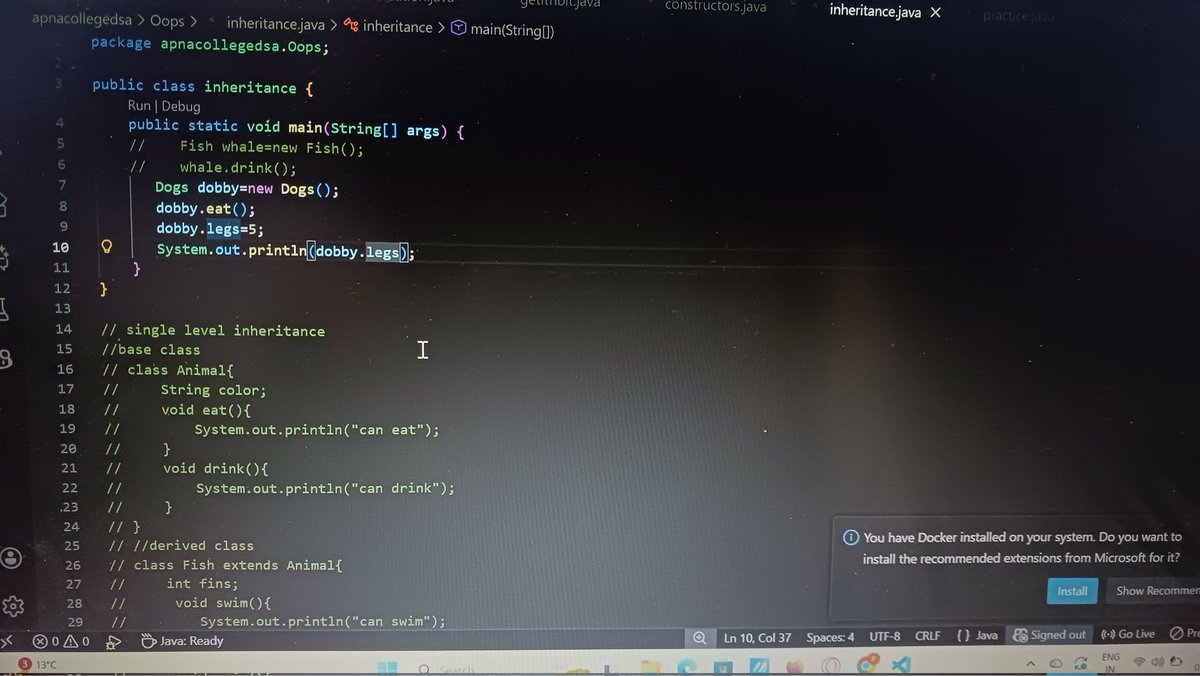Click the 'Dogs dobby=new Dogs();' line
This screenshot has height=676, width=1200.
[x=247, y=189]
